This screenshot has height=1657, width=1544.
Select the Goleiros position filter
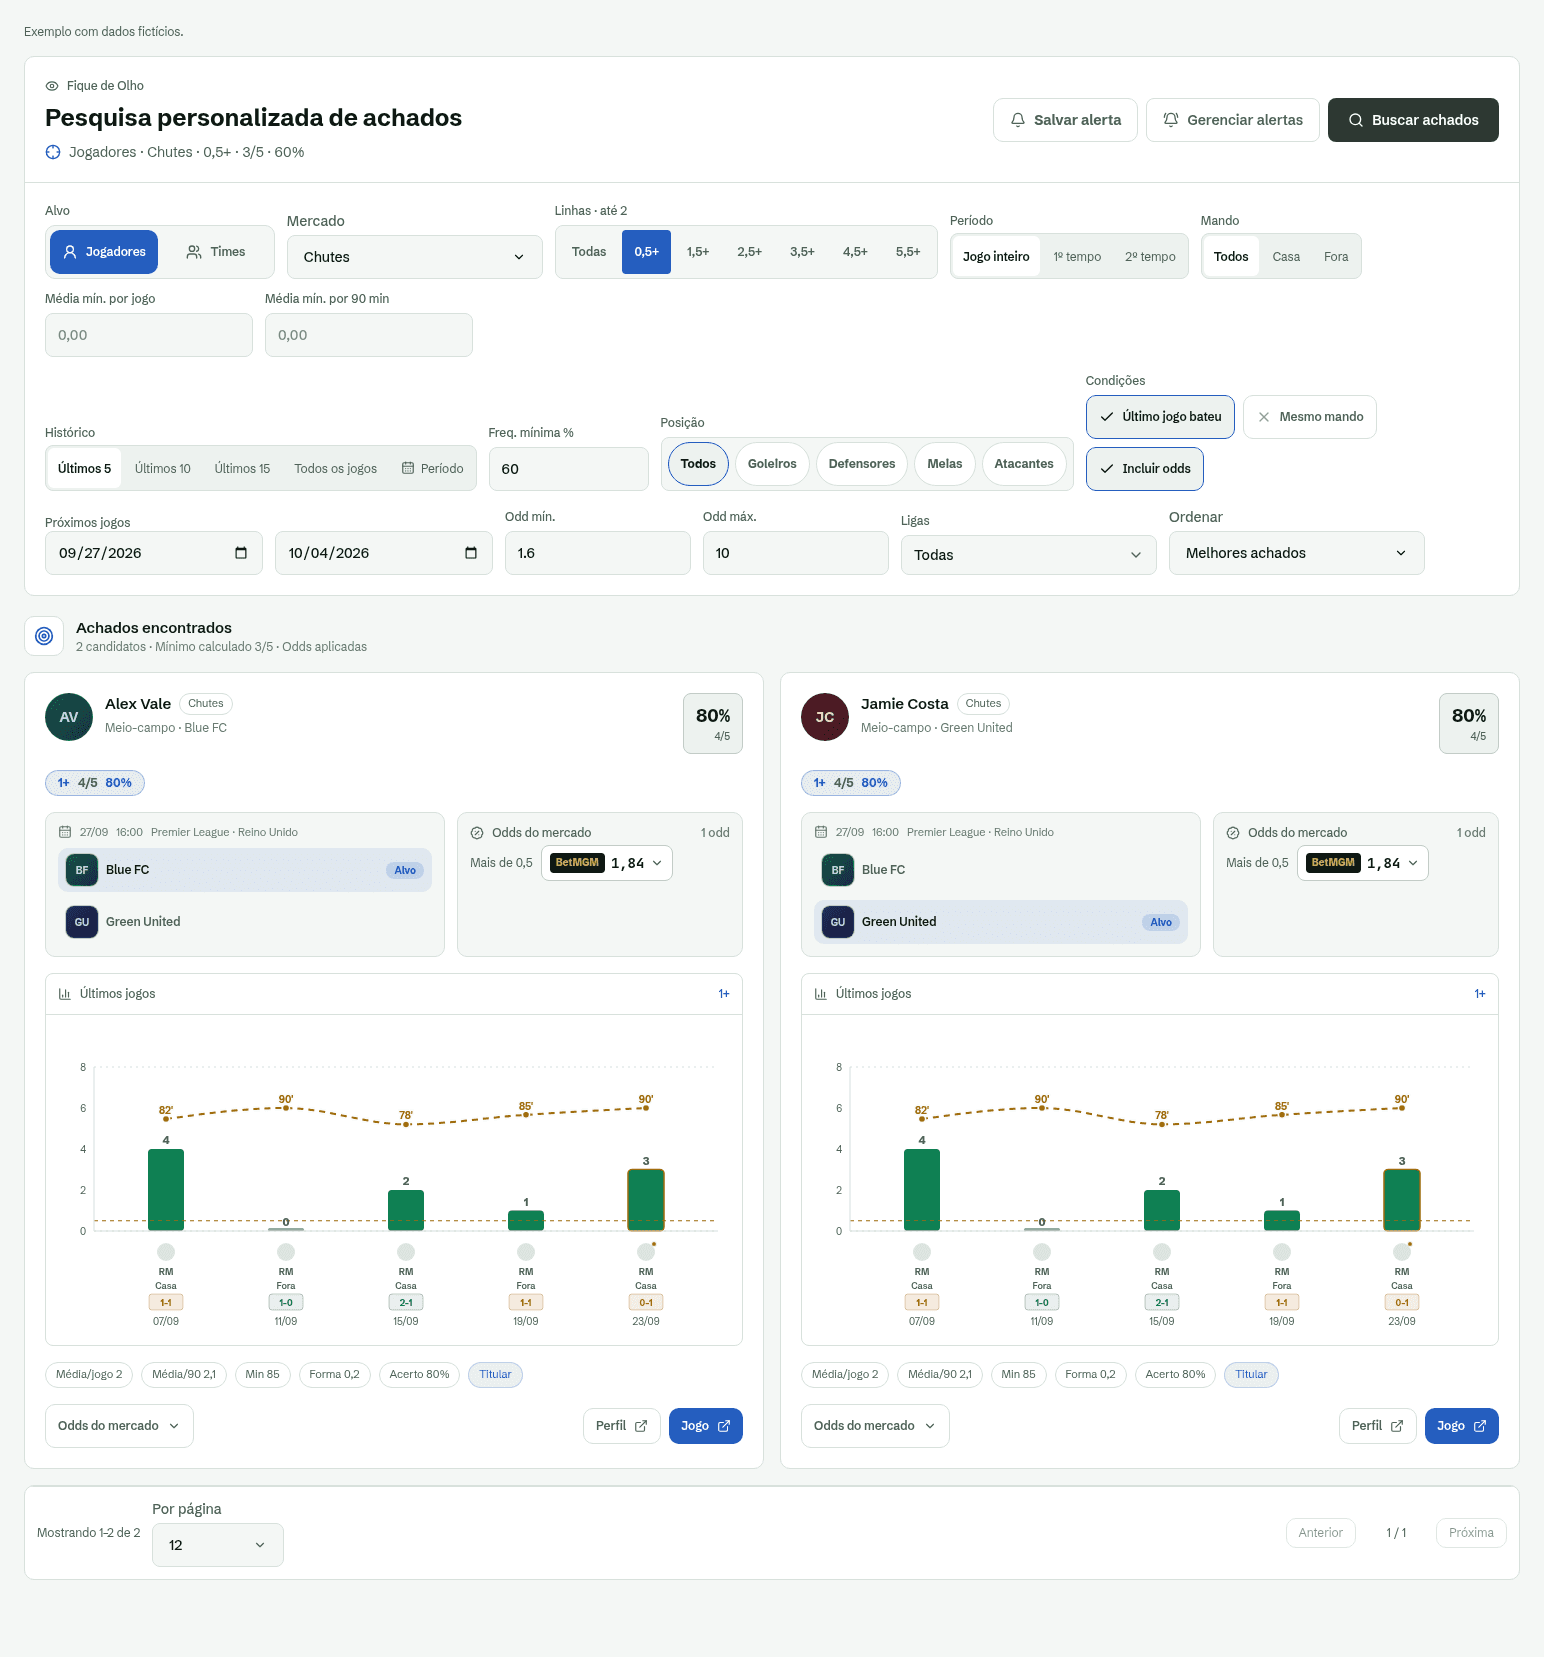coord(772,464)
